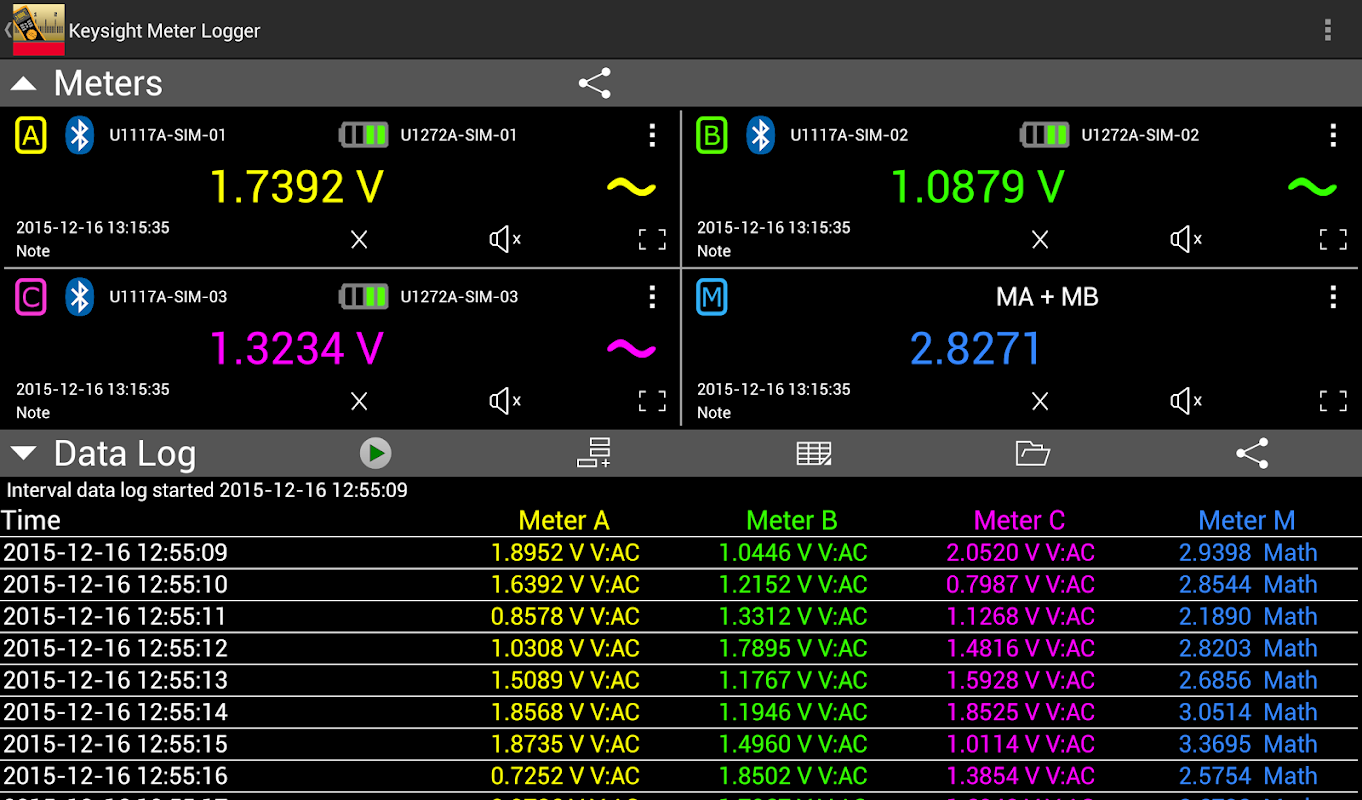Screen dimensions: 1362x800
Task: Start logging with the green play button
Action: pos(376,453)
